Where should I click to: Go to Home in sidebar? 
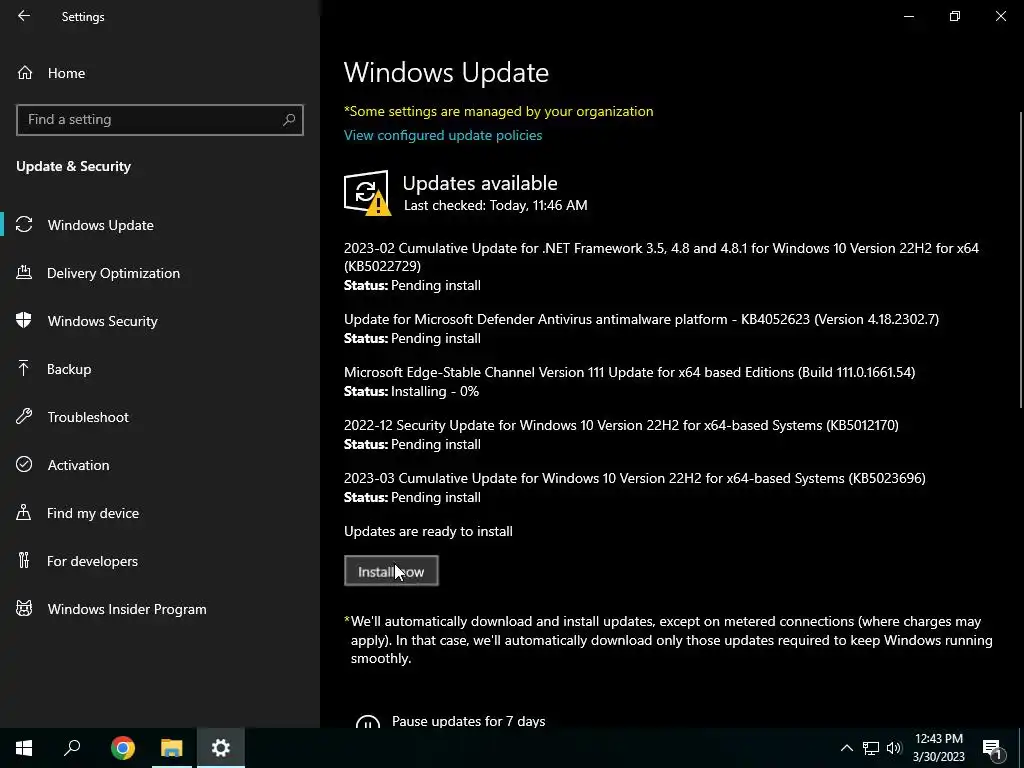pyautogui.click(x=66, y=73)
